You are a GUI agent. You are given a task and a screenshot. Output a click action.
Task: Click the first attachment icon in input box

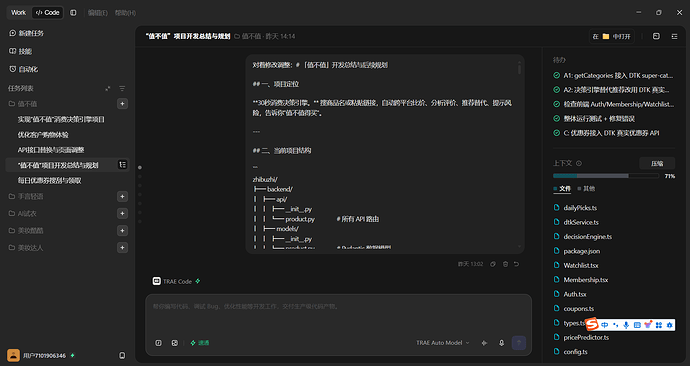pyautogui.click(x=158, y=343)
